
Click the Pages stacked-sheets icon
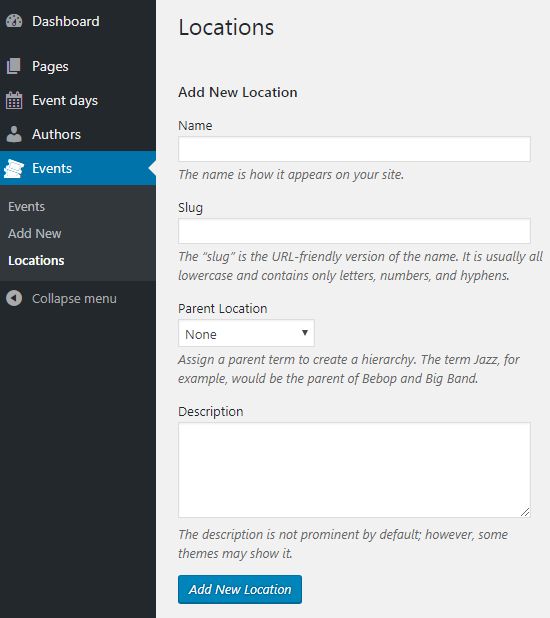(x=14, y=66)
